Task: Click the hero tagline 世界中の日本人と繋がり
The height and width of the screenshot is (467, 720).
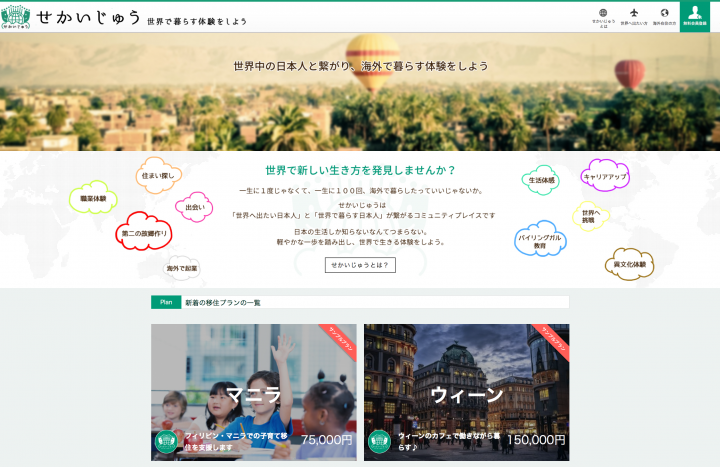Action: 360,66
